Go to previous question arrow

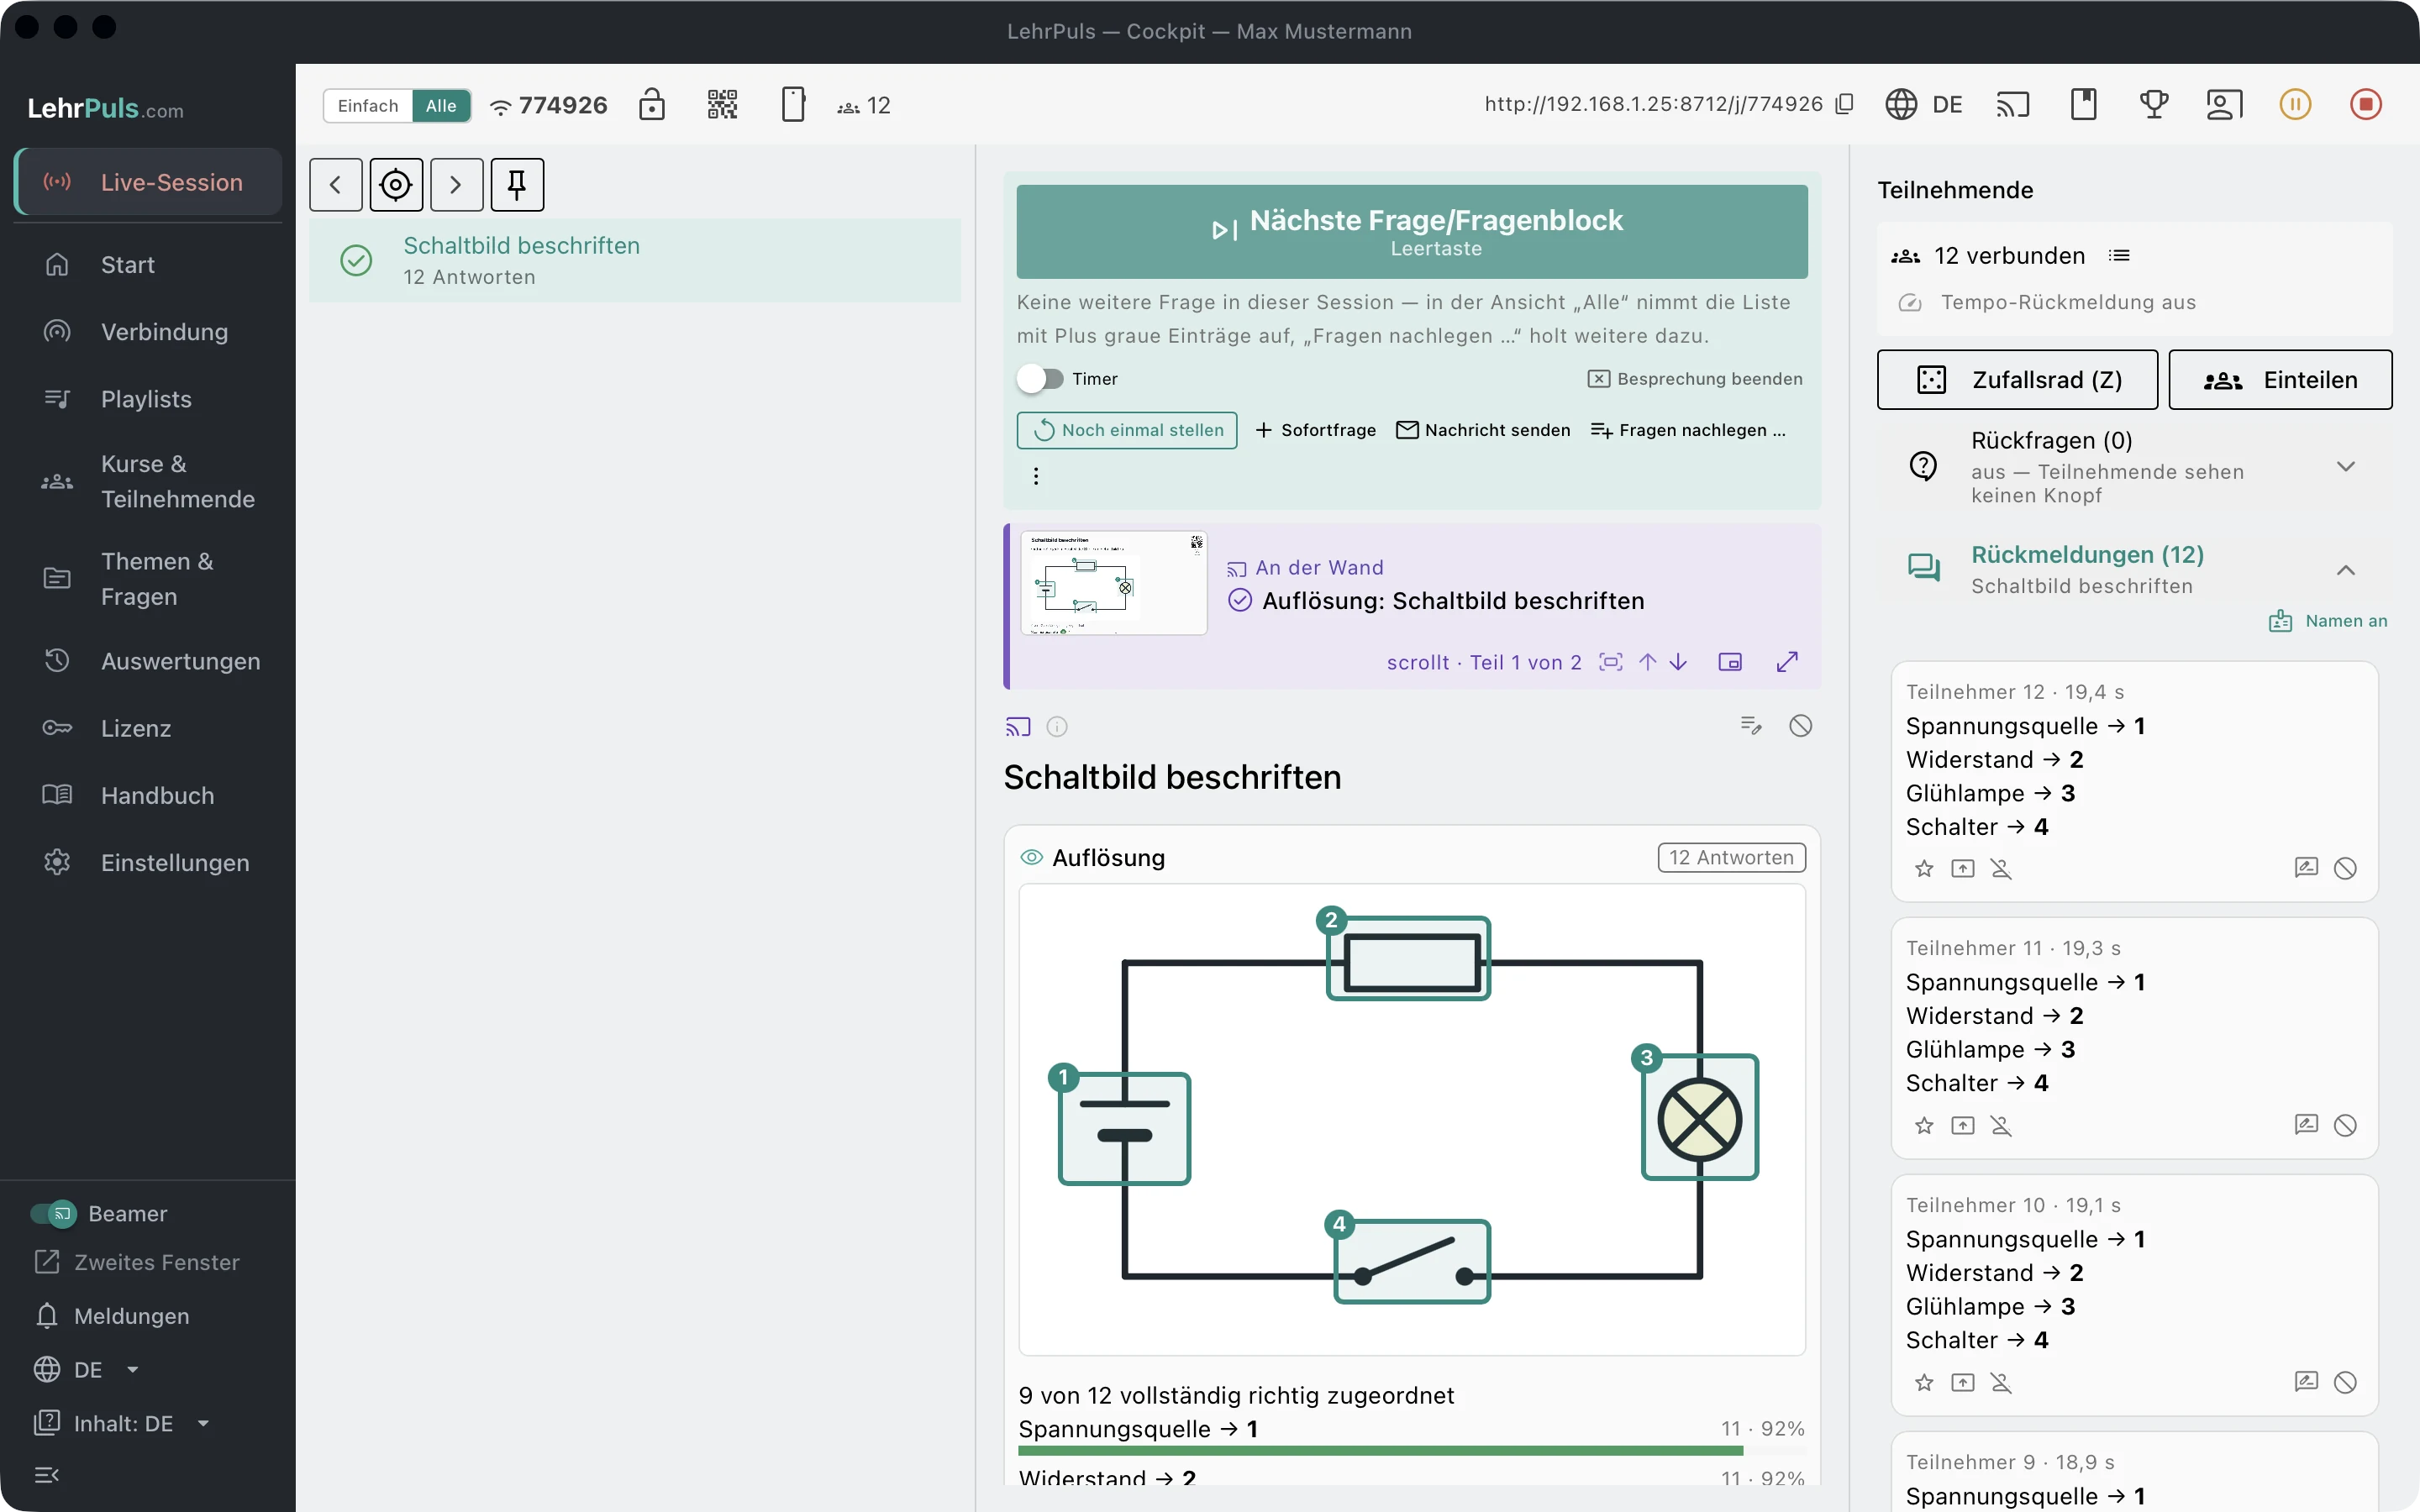[336, 184]
